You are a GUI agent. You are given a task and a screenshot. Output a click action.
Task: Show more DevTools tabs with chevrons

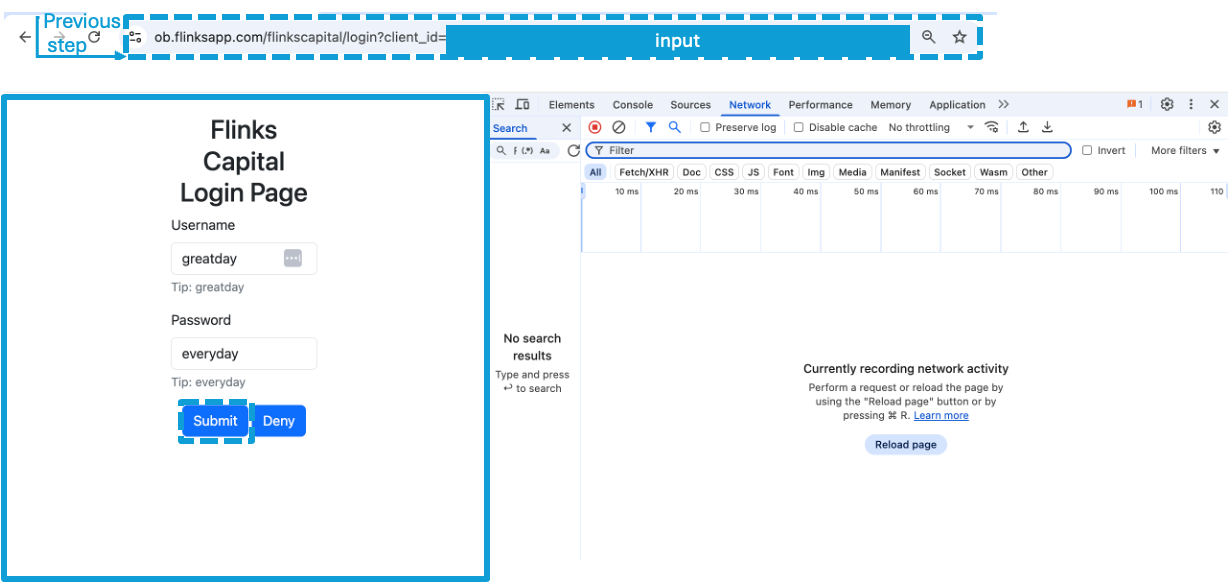click(x=1004, y=104)
